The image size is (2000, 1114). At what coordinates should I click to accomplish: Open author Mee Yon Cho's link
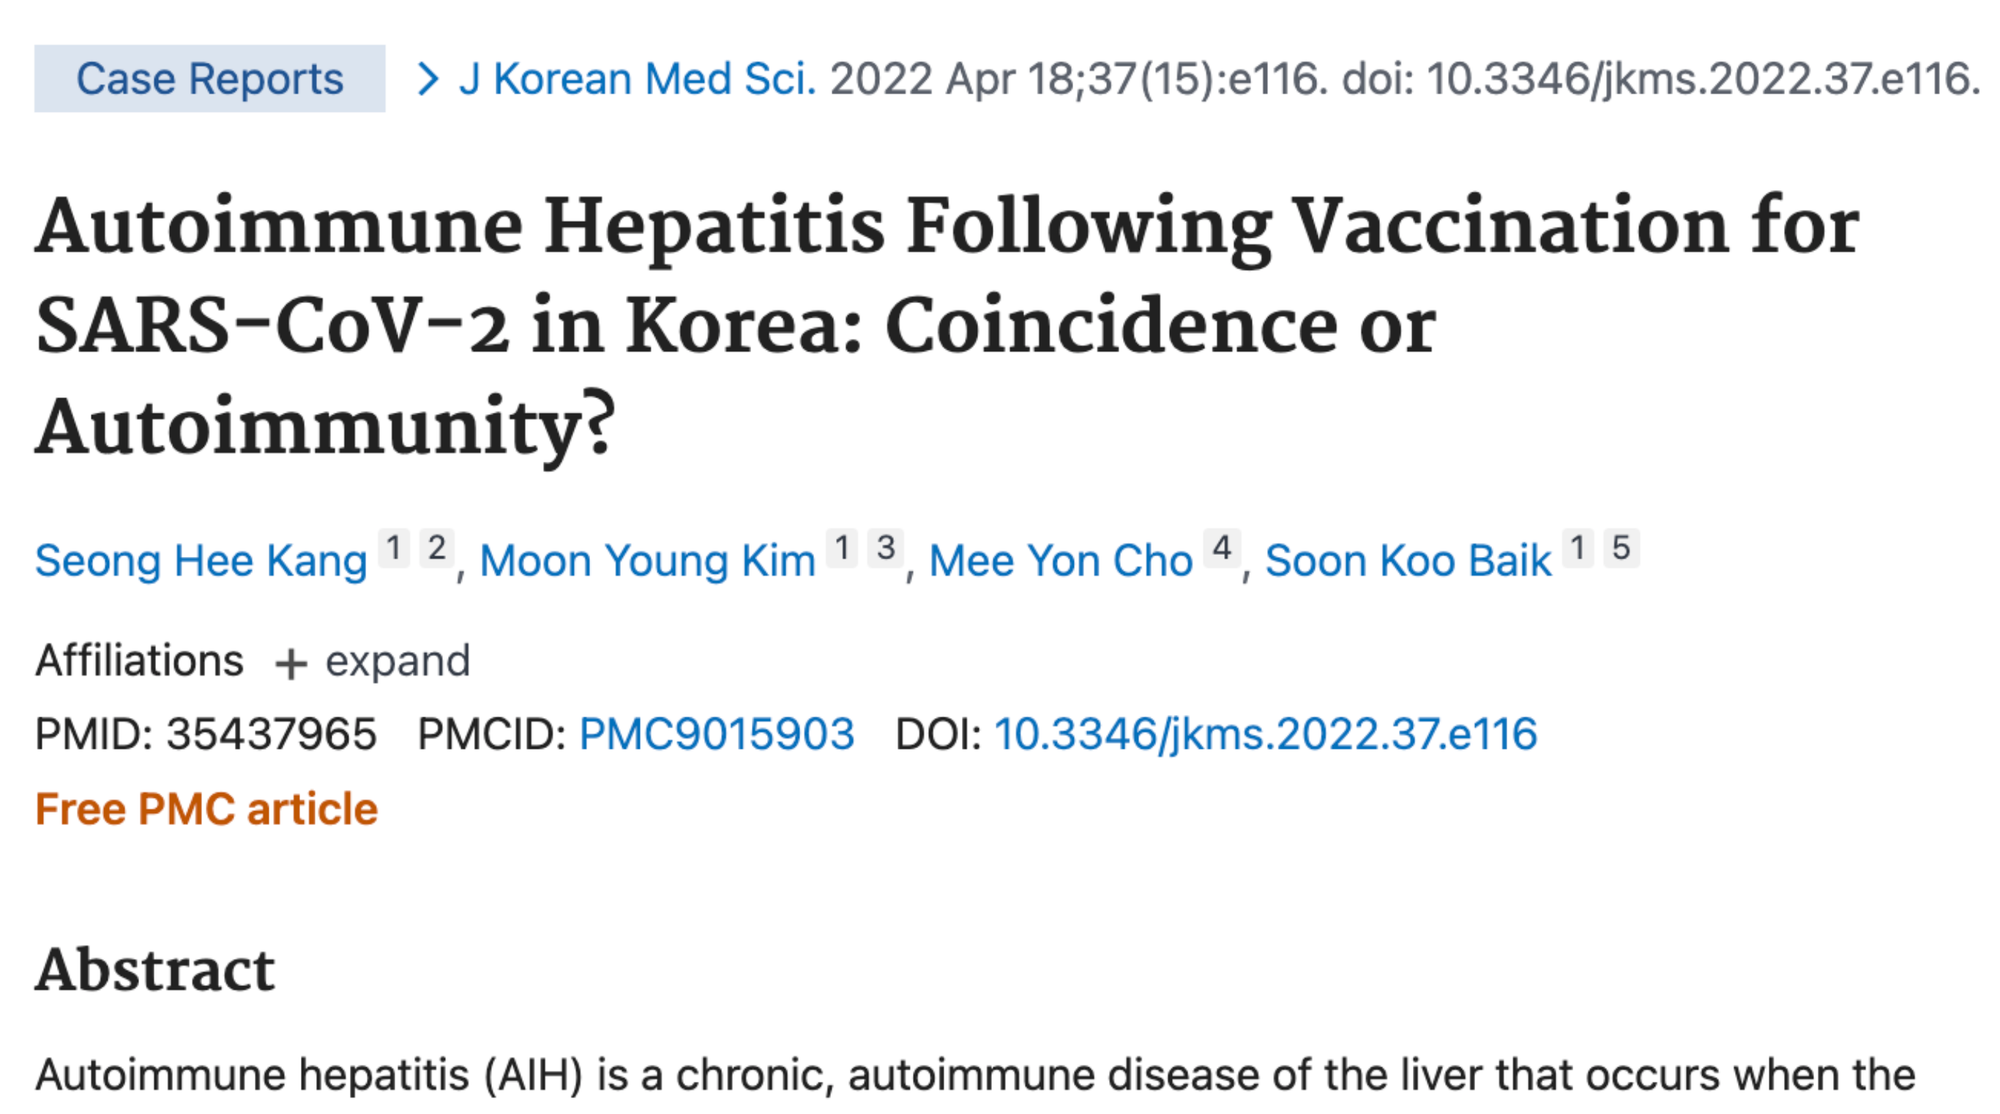click(1061, 560)
